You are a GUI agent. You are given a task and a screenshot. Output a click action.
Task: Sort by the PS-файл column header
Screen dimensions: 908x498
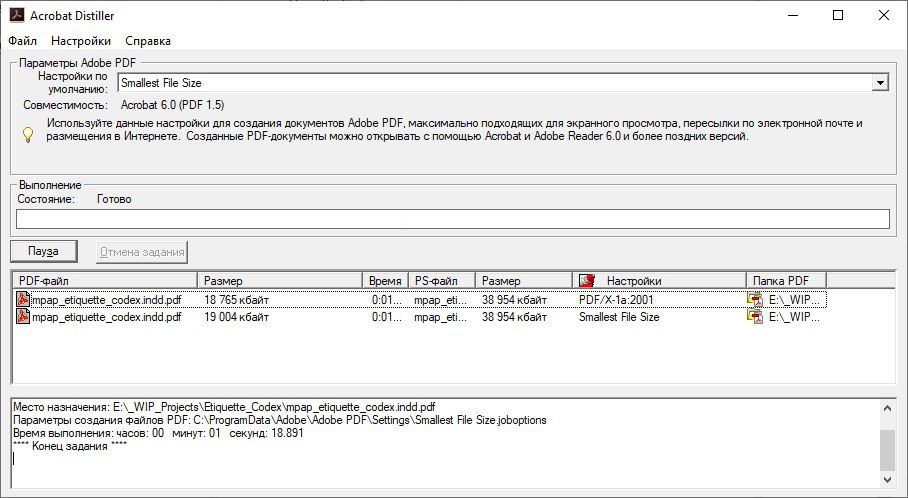(442, 280)
